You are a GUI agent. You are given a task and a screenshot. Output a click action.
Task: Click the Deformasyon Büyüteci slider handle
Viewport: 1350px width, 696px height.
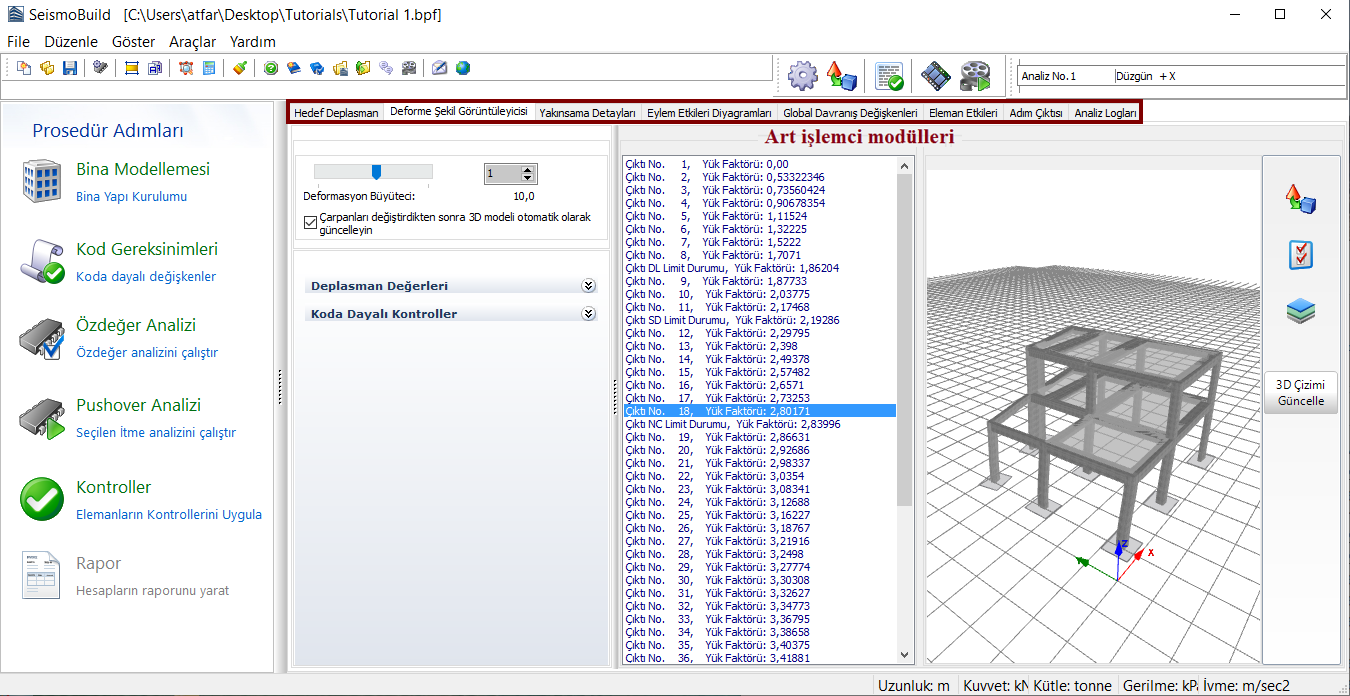(376, 172)
